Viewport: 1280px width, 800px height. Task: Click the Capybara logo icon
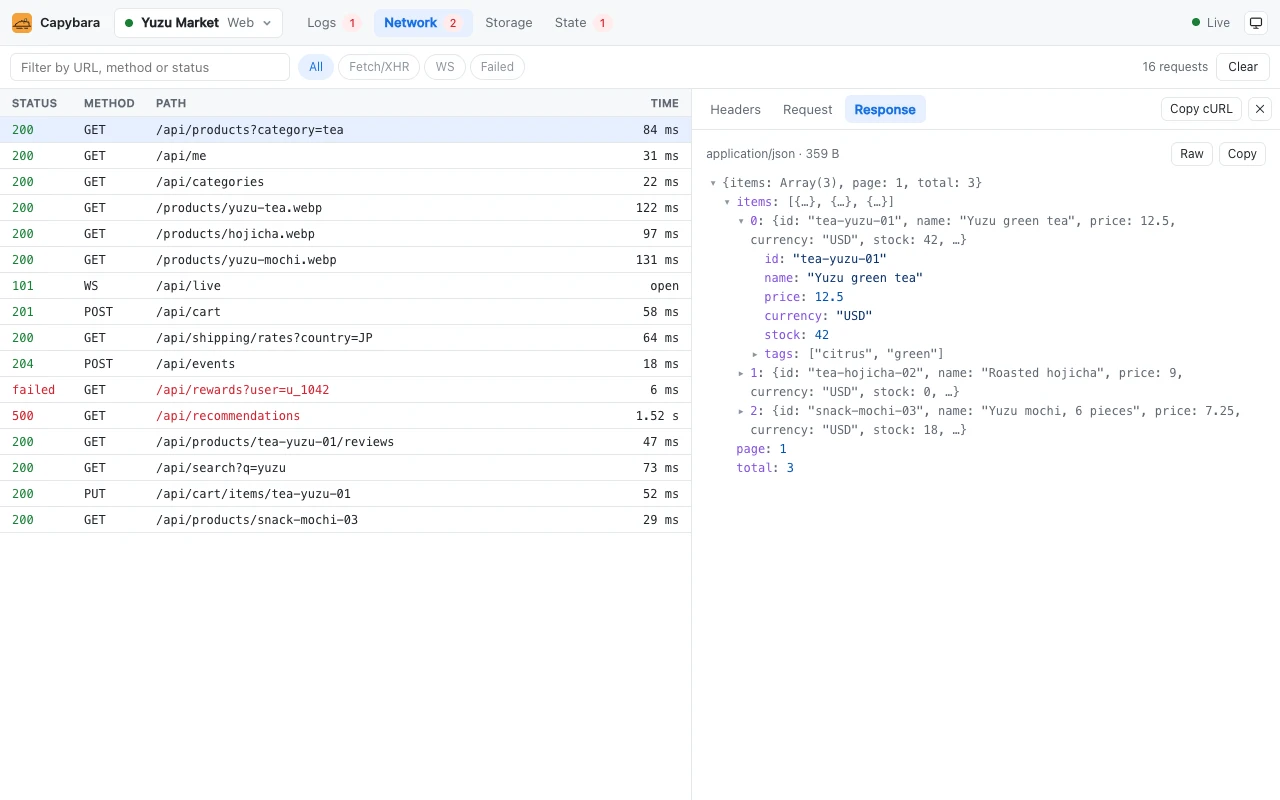click(x=22, y=23)
